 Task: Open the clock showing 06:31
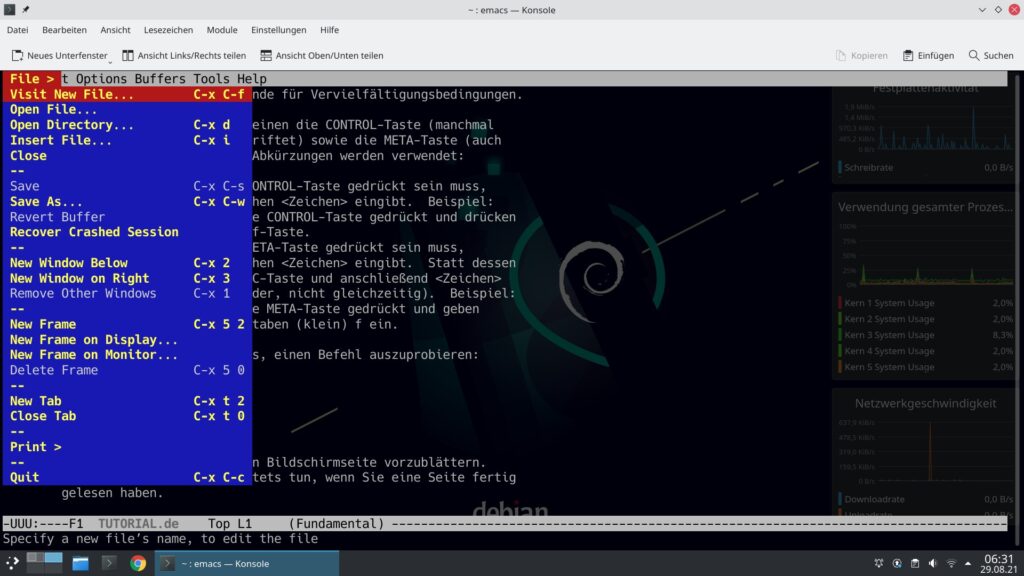[999, 563]
